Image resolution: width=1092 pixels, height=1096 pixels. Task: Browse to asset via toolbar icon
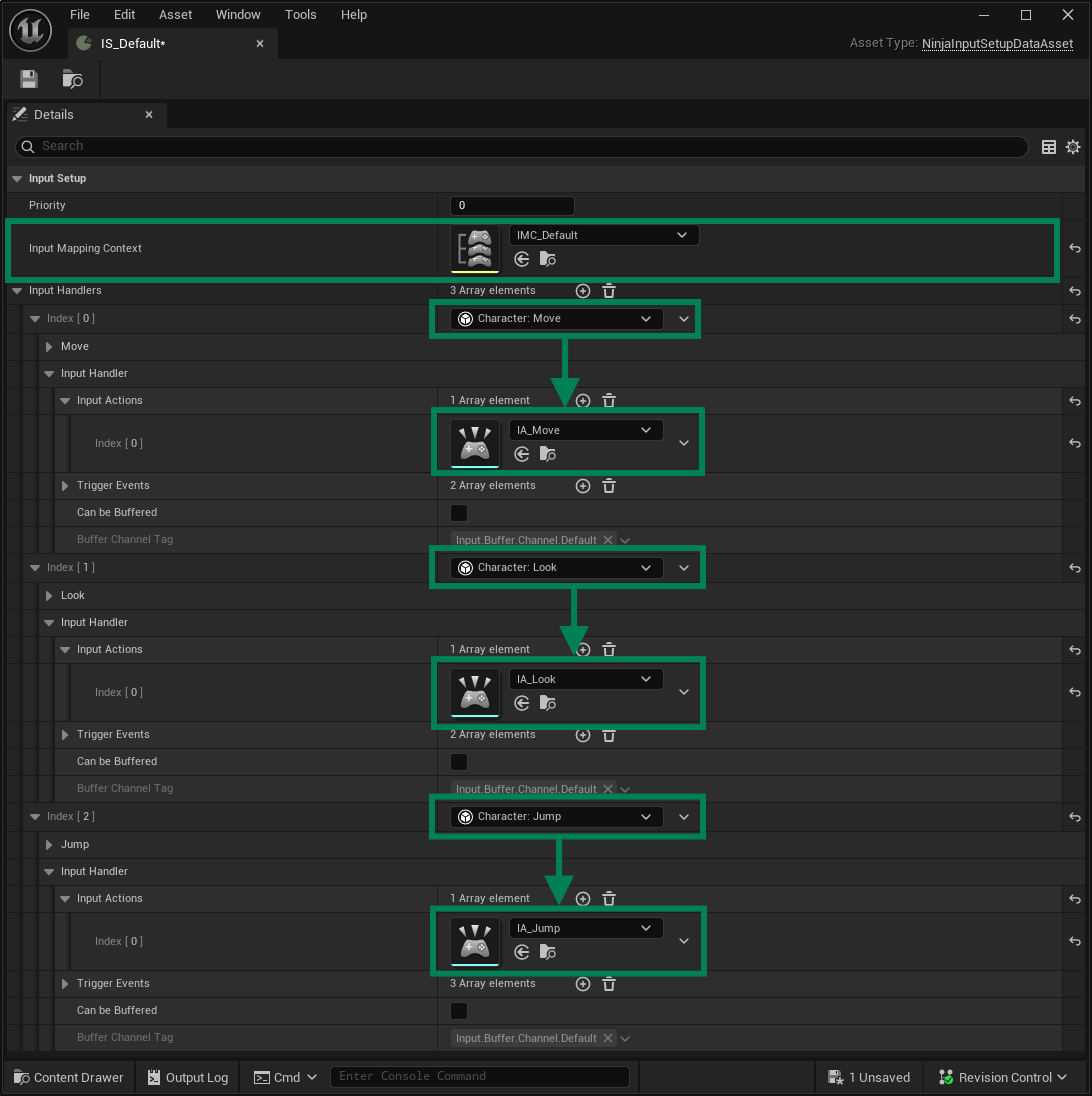[x=70, y=79]
